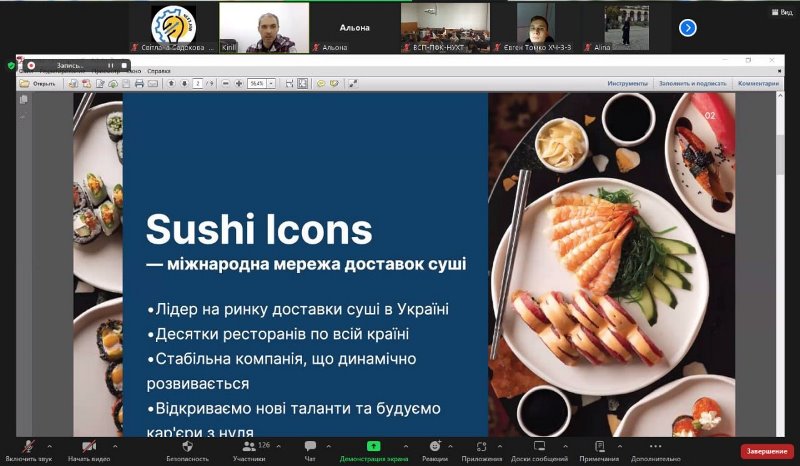Start video with the camera toggle
This screenshot has width=800, height=466.
click(x=89, y=446)
